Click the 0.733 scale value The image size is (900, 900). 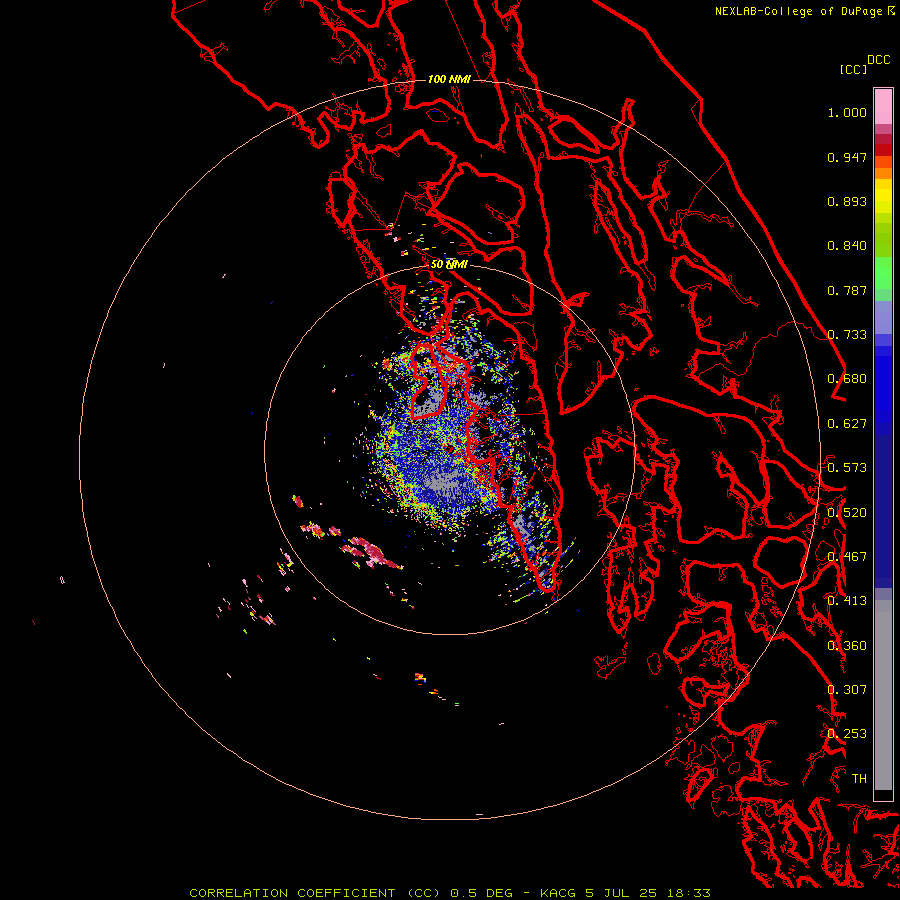click(847, 335)
